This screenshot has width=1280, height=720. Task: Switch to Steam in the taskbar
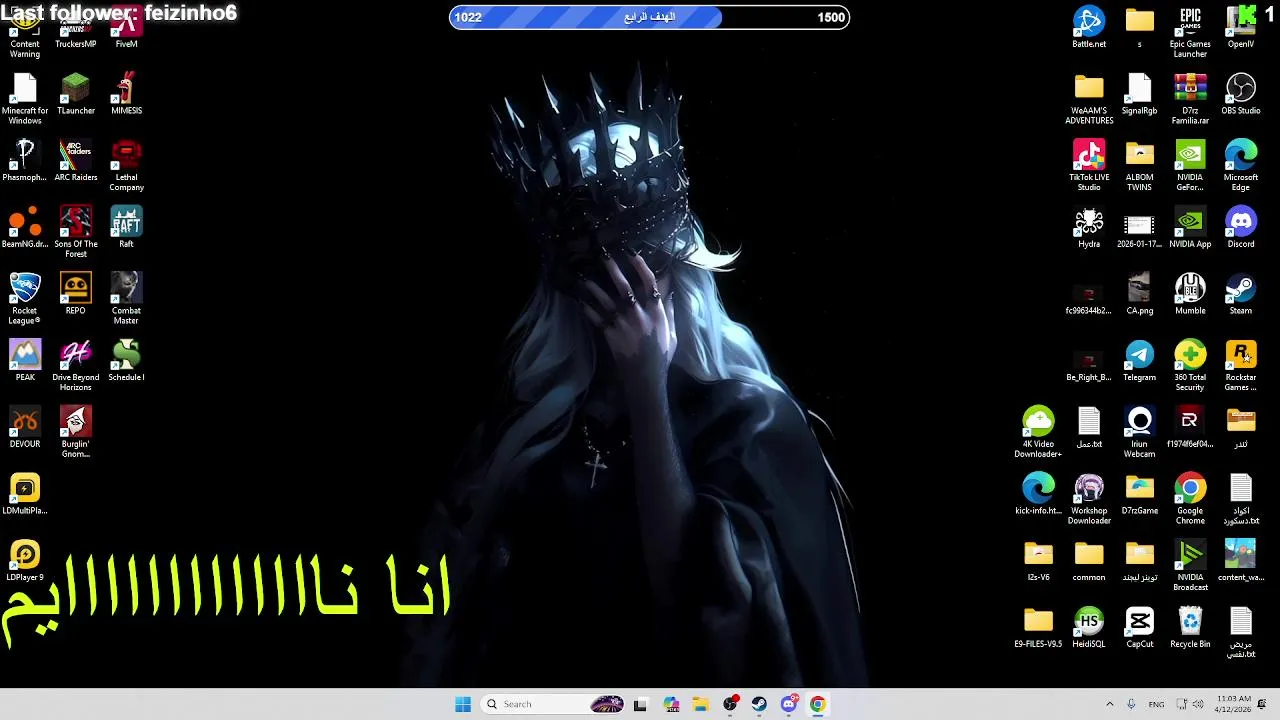[759, 704]
